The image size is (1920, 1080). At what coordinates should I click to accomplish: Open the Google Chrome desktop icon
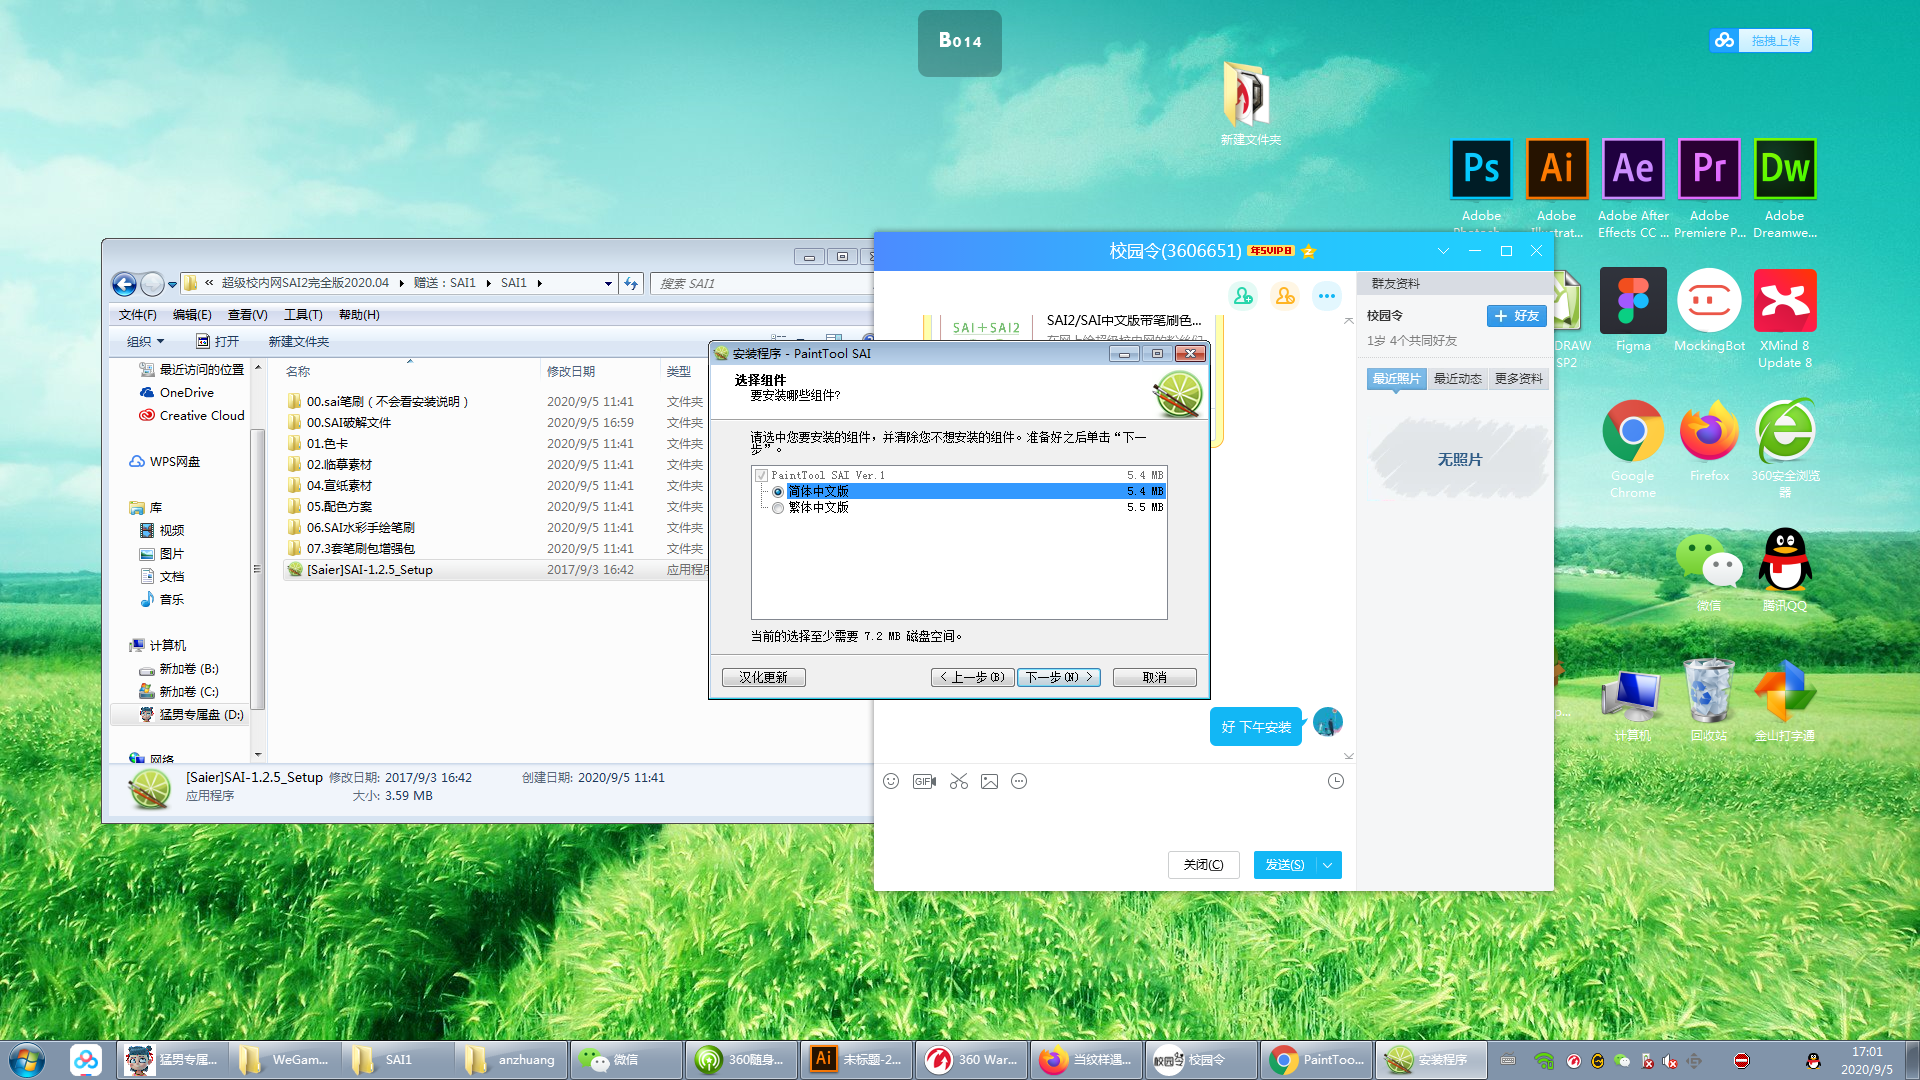1633,431
